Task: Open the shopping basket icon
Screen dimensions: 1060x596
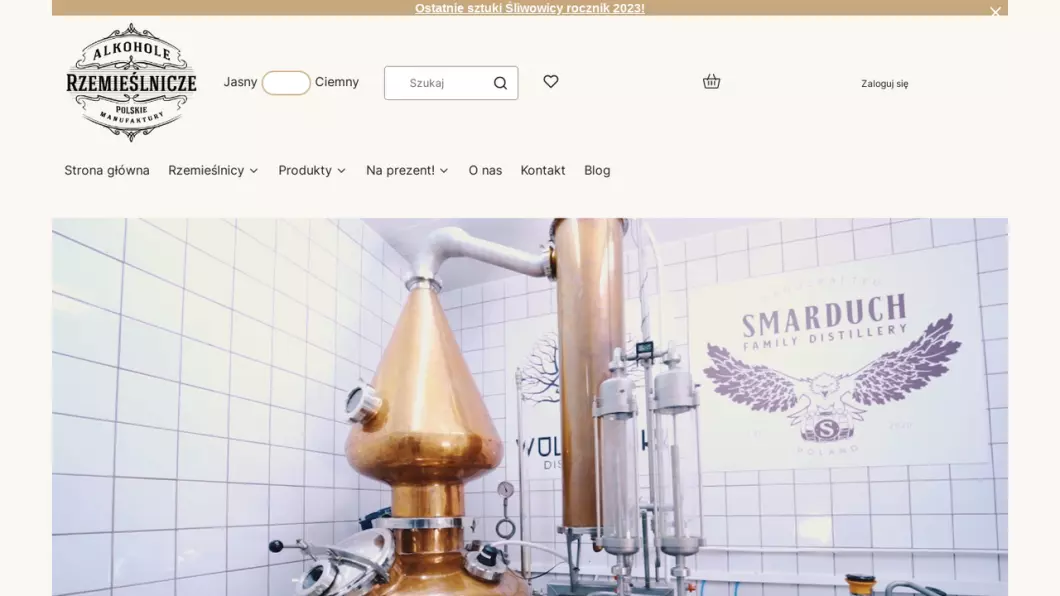Action: (711, 82)
